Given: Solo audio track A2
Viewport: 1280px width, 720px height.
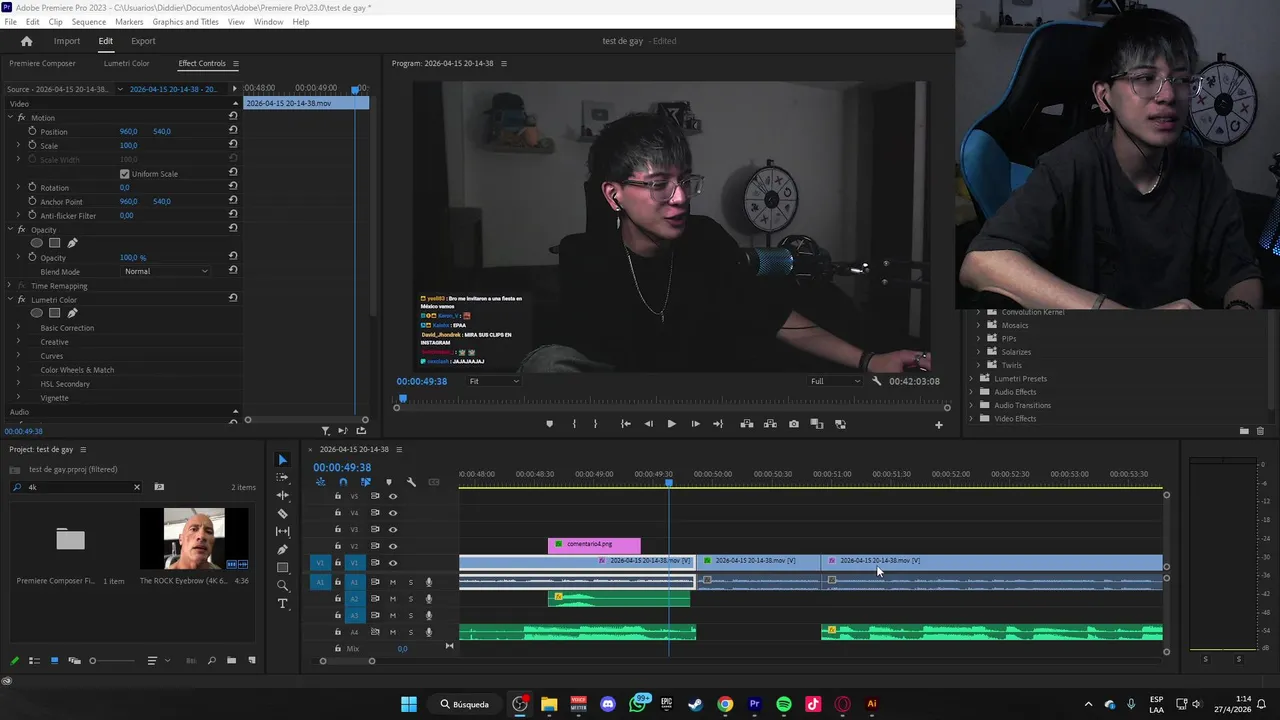Looking at the screenshot, I should pyautogui.click(x=410, y=599).
